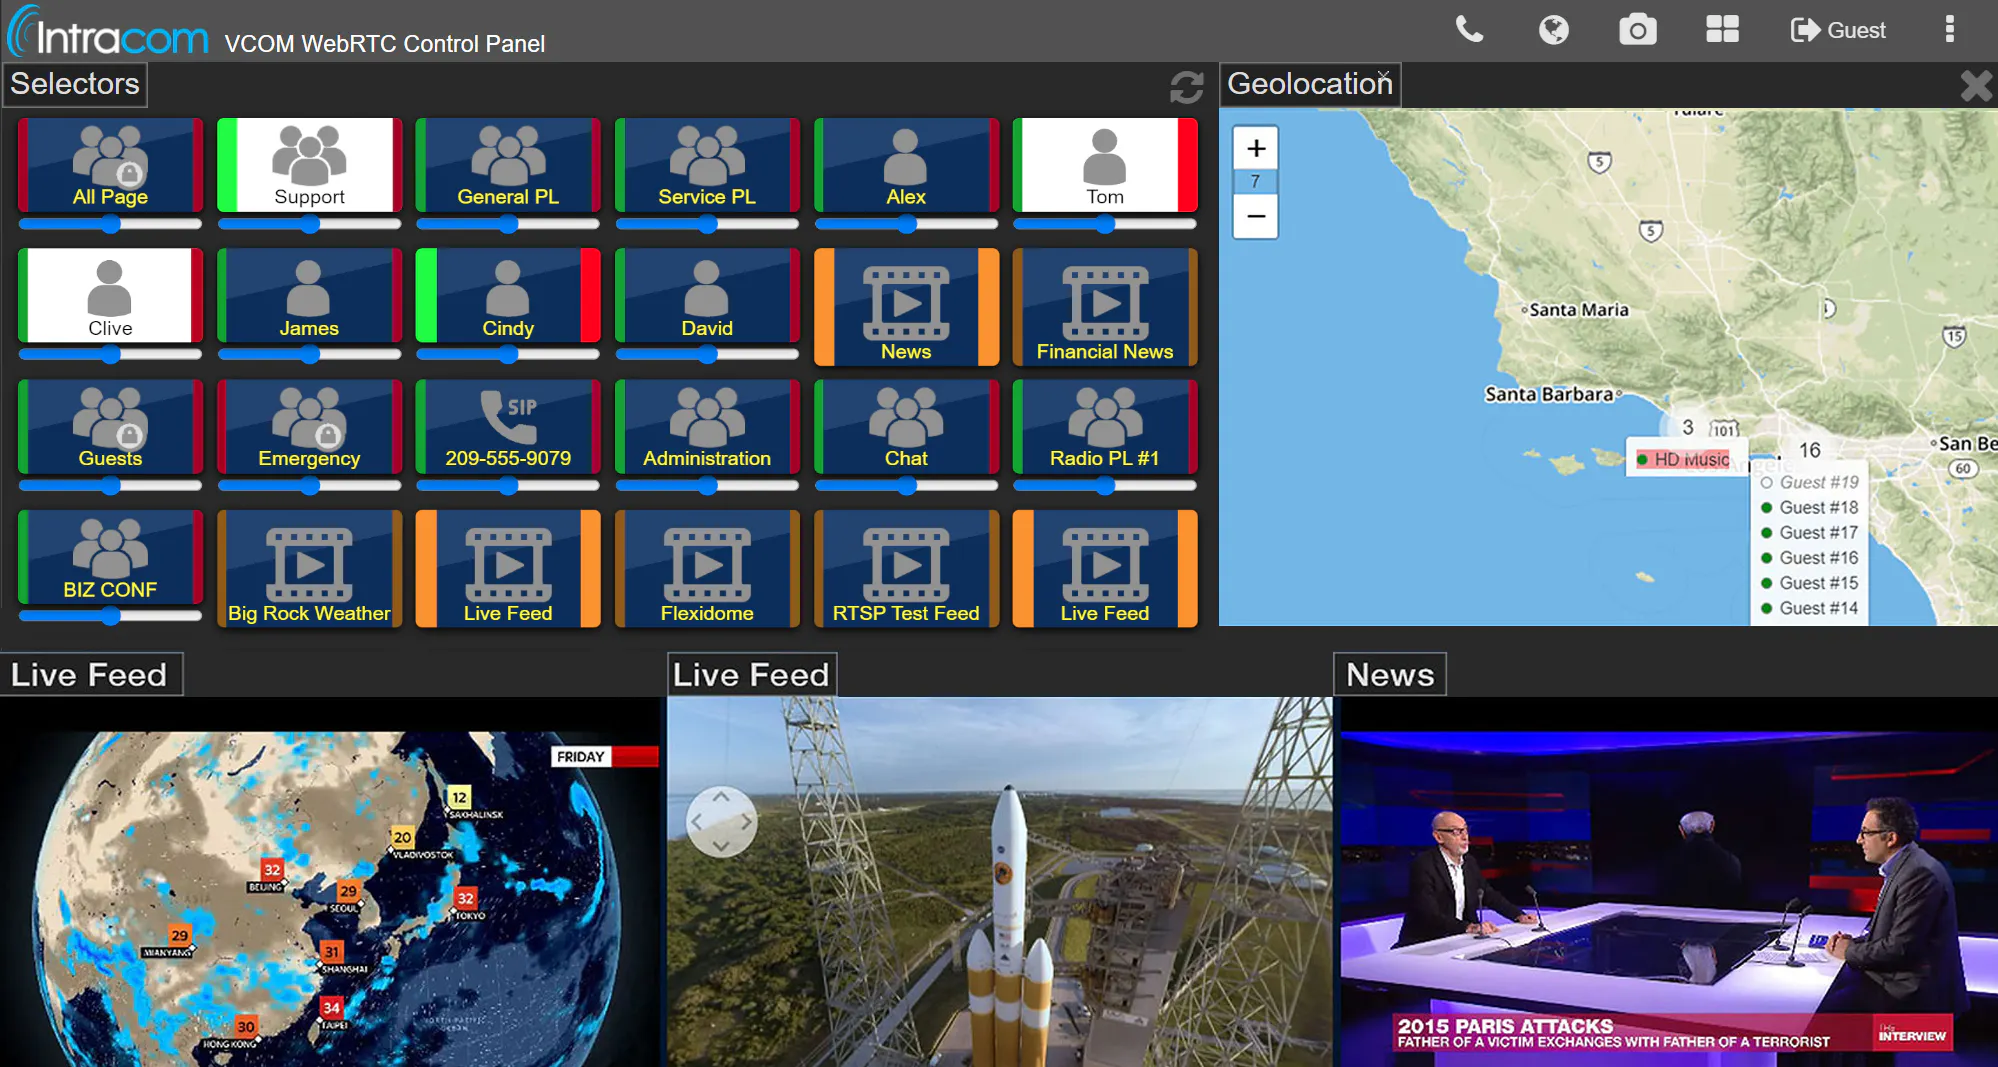Select the Service PL party line
Screen dimensions: 1998x1067
click(x=707, y=165)
